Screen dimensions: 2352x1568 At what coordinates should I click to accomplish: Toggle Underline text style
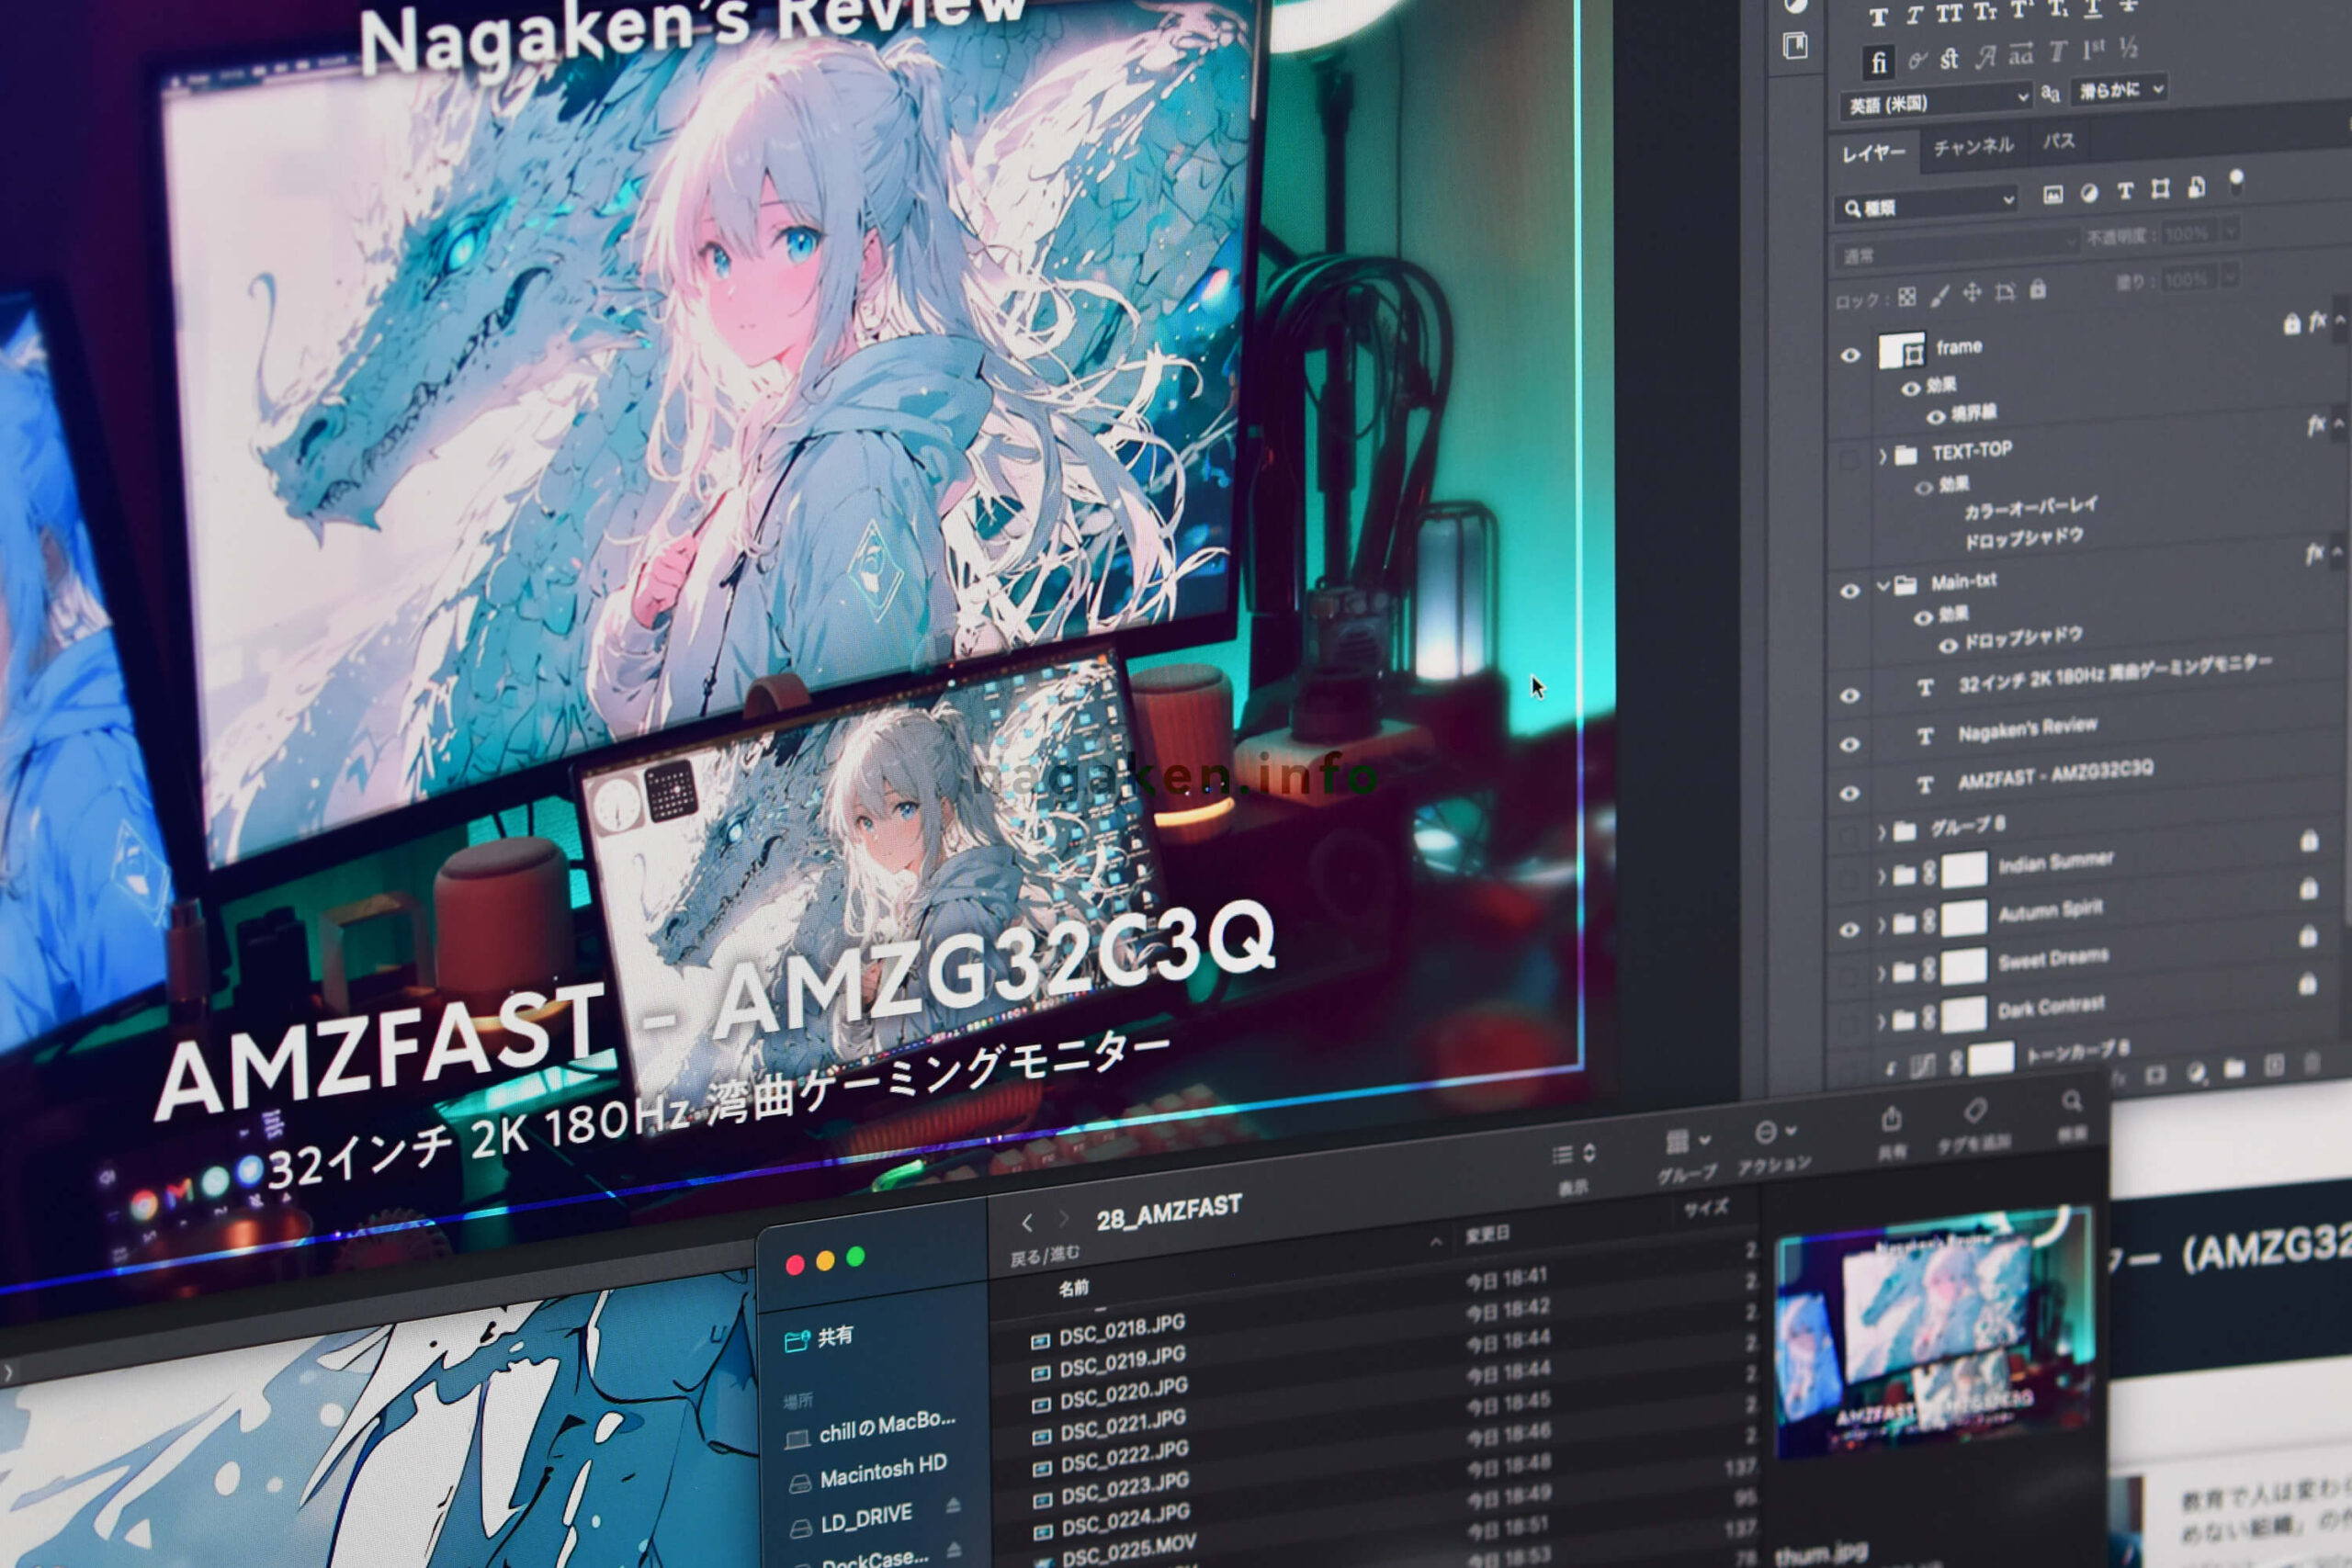click(2092, 8)
